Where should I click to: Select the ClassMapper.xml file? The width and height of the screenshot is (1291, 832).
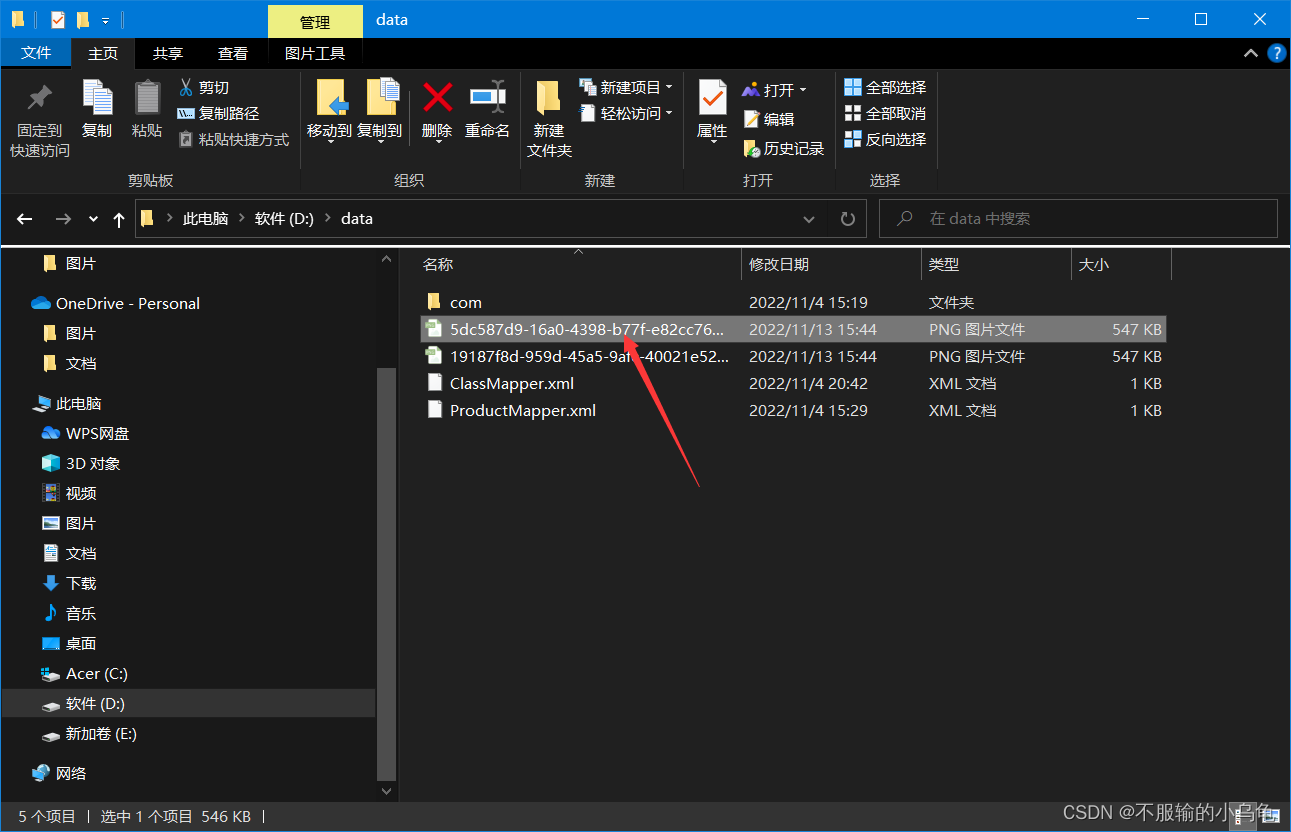click(x=792, y=383)
